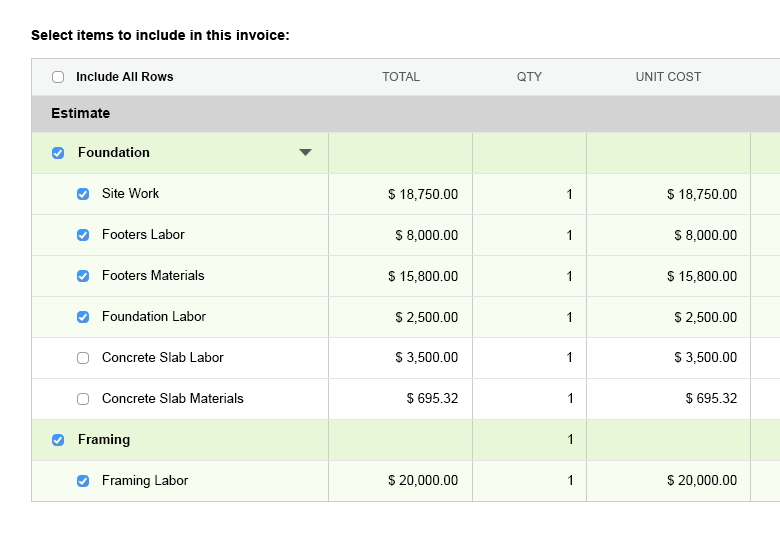Uncheck the Foundation Labor row checkbox

tap(84, 317)
